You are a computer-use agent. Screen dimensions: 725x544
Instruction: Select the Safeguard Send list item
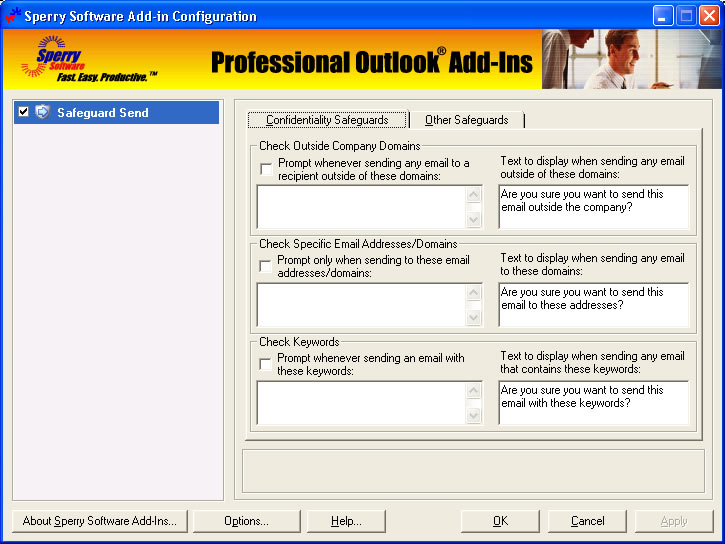click(x=117, y=112)
